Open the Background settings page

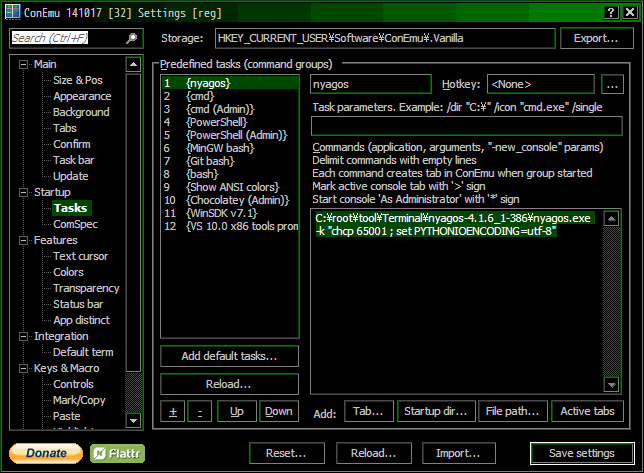[81, 112]
